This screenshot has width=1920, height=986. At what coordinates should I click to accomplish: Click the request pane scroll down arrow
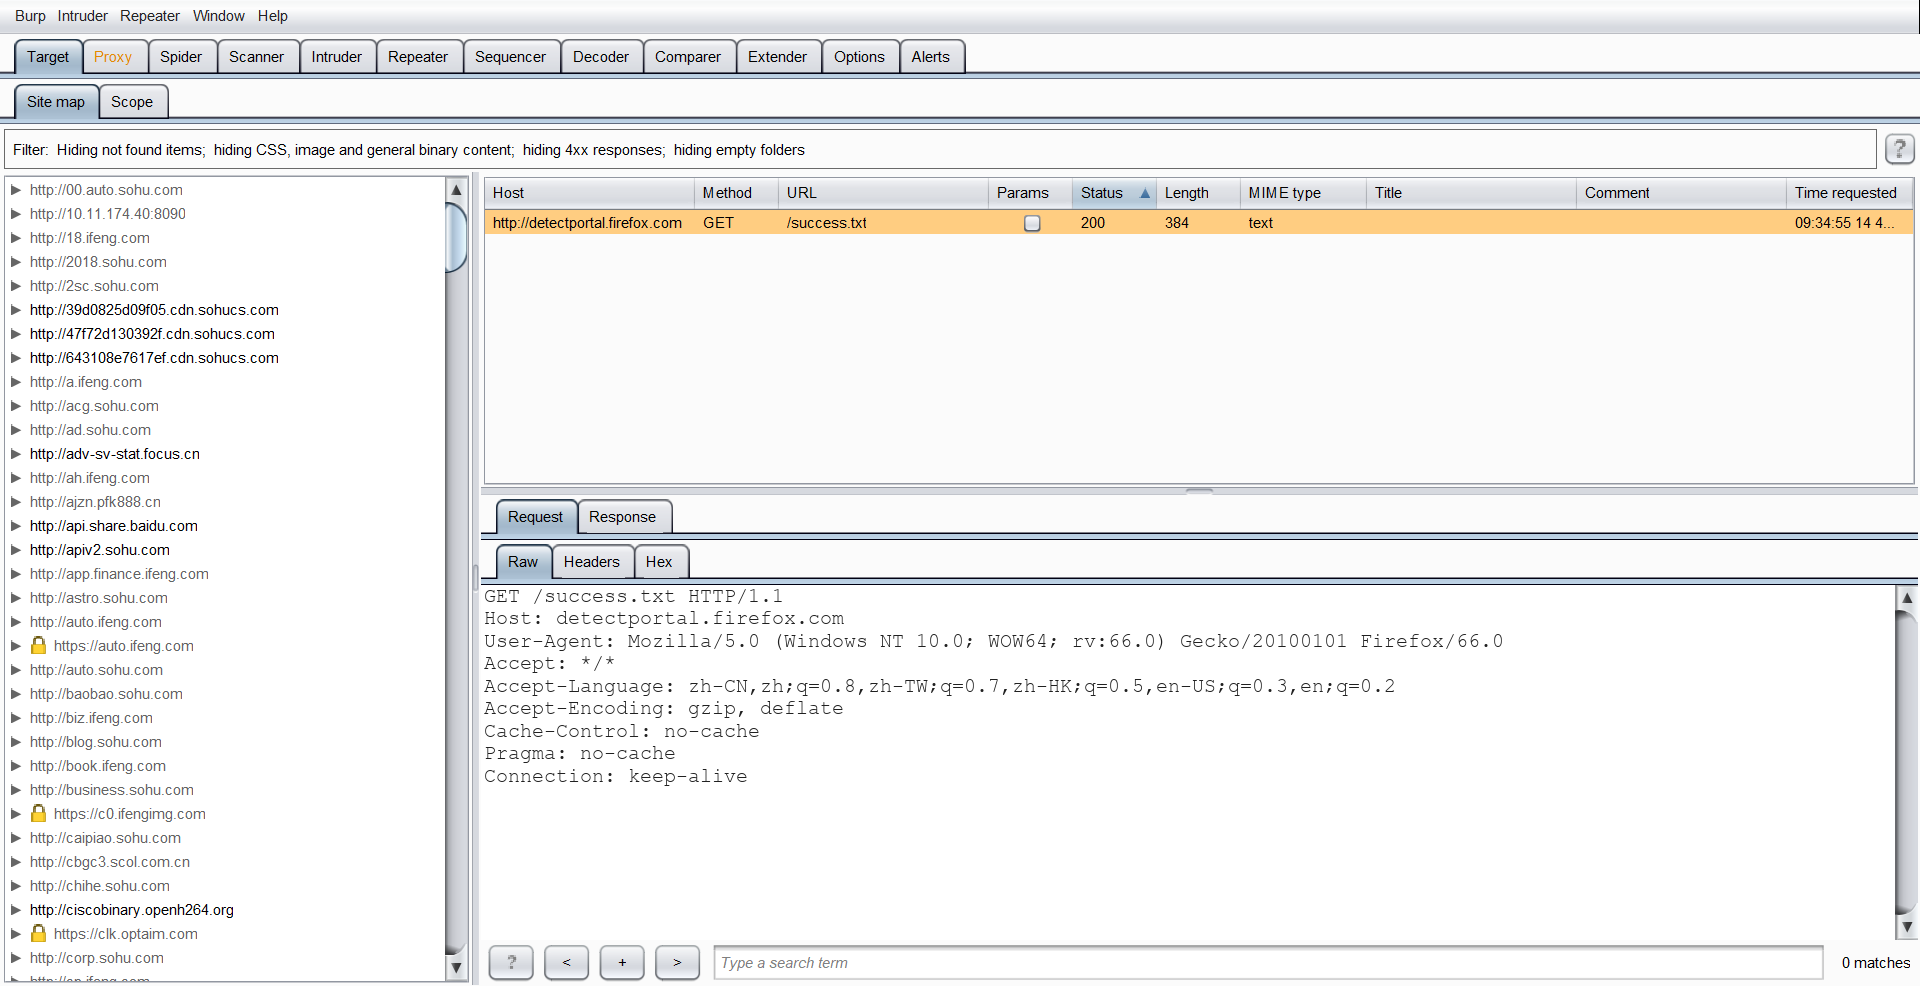pyautogui.click(x=1907, y=927)
